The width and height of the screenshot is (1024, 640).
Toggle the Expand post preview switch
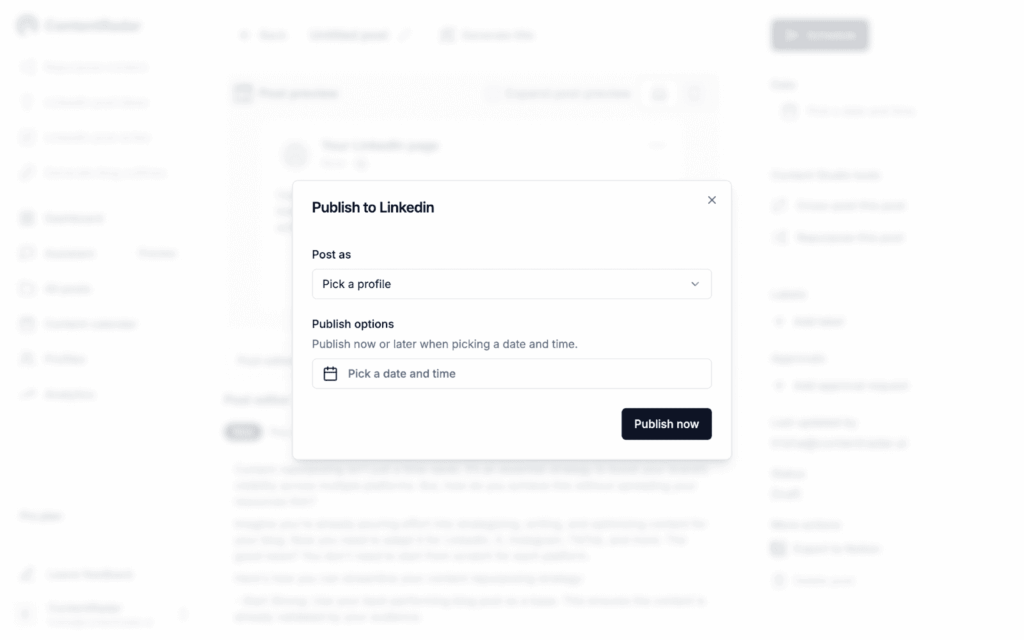pyautogui.click(x=492, y=94)
